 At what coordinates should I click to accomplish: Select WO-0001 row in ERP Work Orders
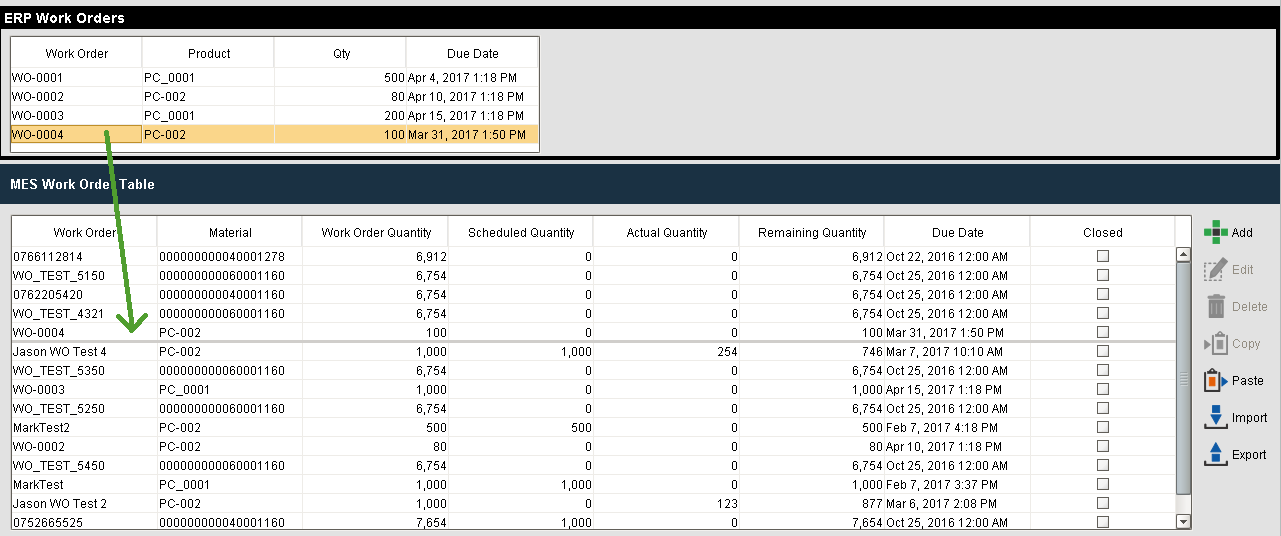(76, 77)
